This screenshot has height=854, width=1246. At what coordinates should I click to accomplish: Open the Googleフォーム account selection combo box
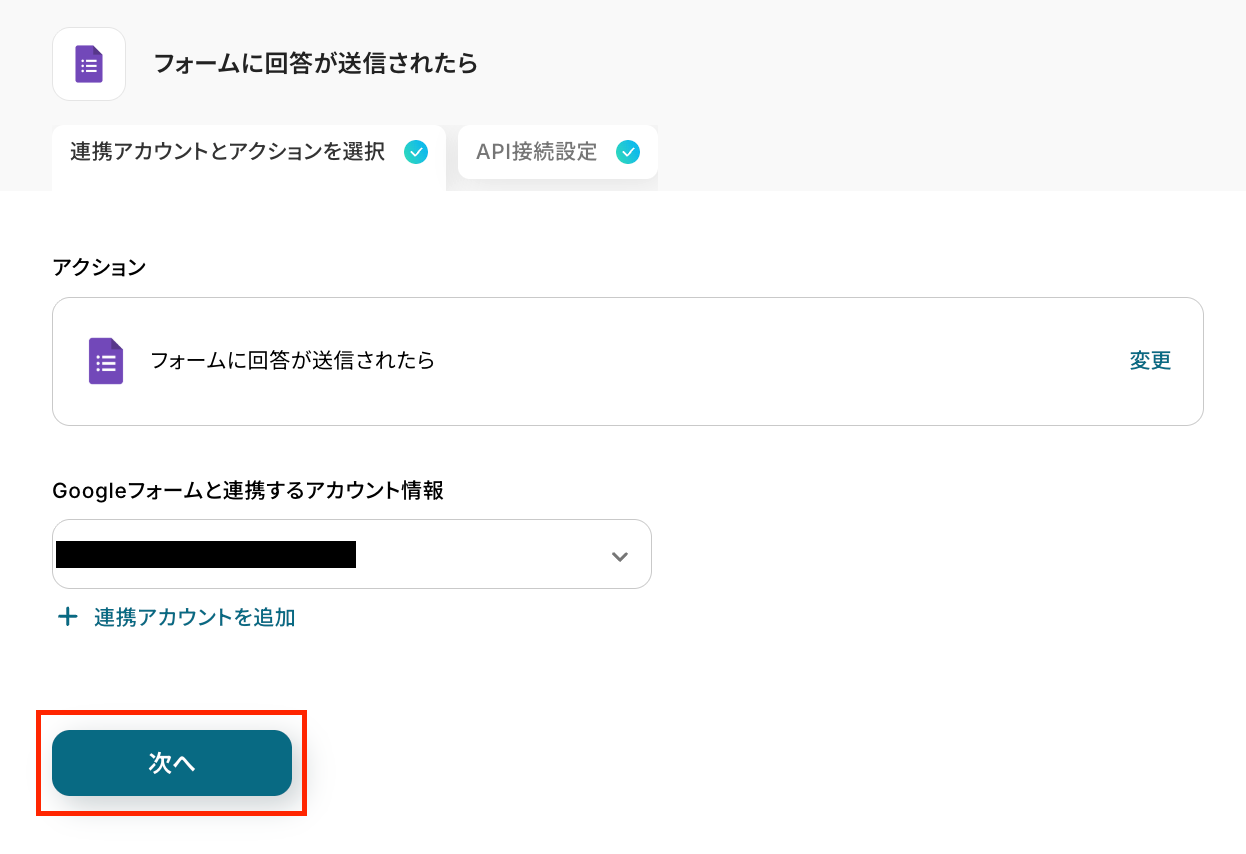[480, 554]
